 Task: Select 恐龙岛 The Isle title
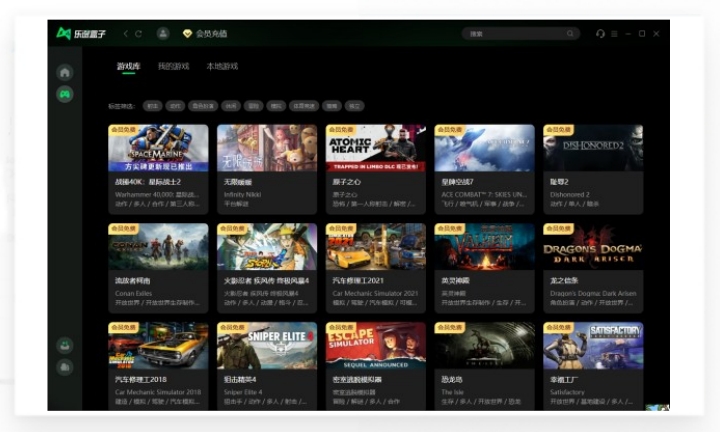click(x=452, y=380)
